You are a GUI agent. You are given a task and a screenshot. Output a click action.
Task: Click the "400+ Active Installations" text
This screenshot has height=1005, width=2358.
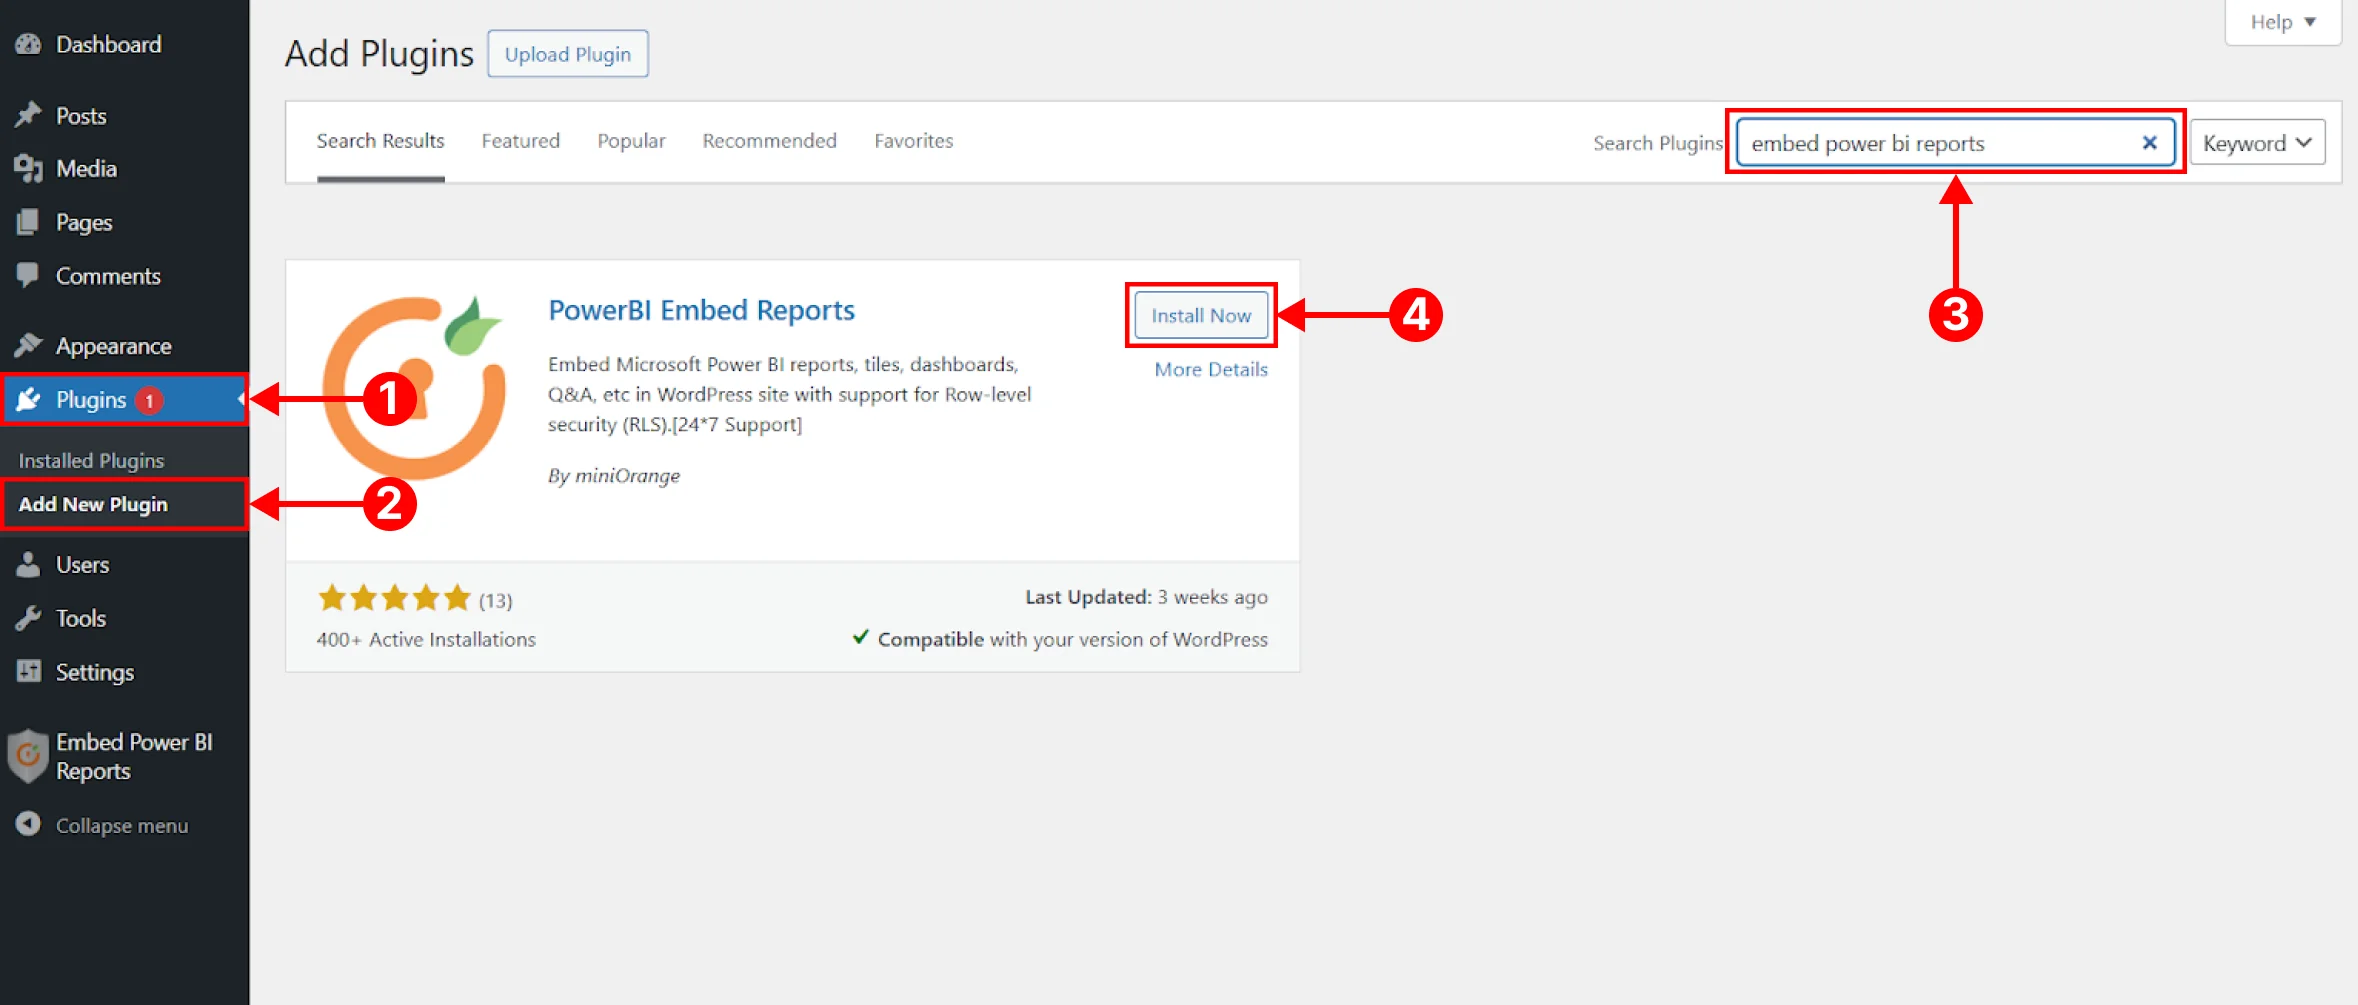coord(426,639)
